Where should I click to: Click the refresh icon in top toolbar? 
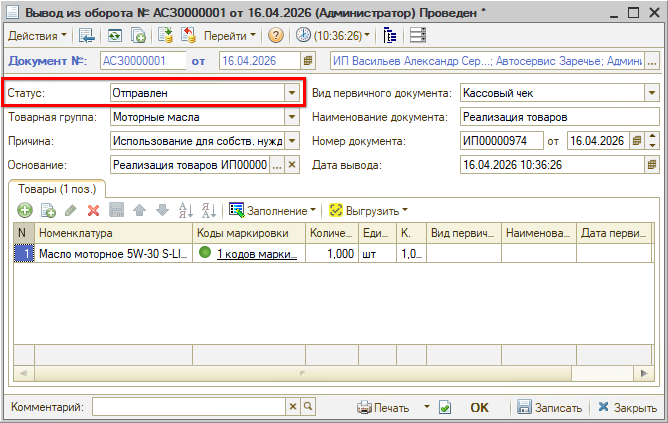(116, 35)
